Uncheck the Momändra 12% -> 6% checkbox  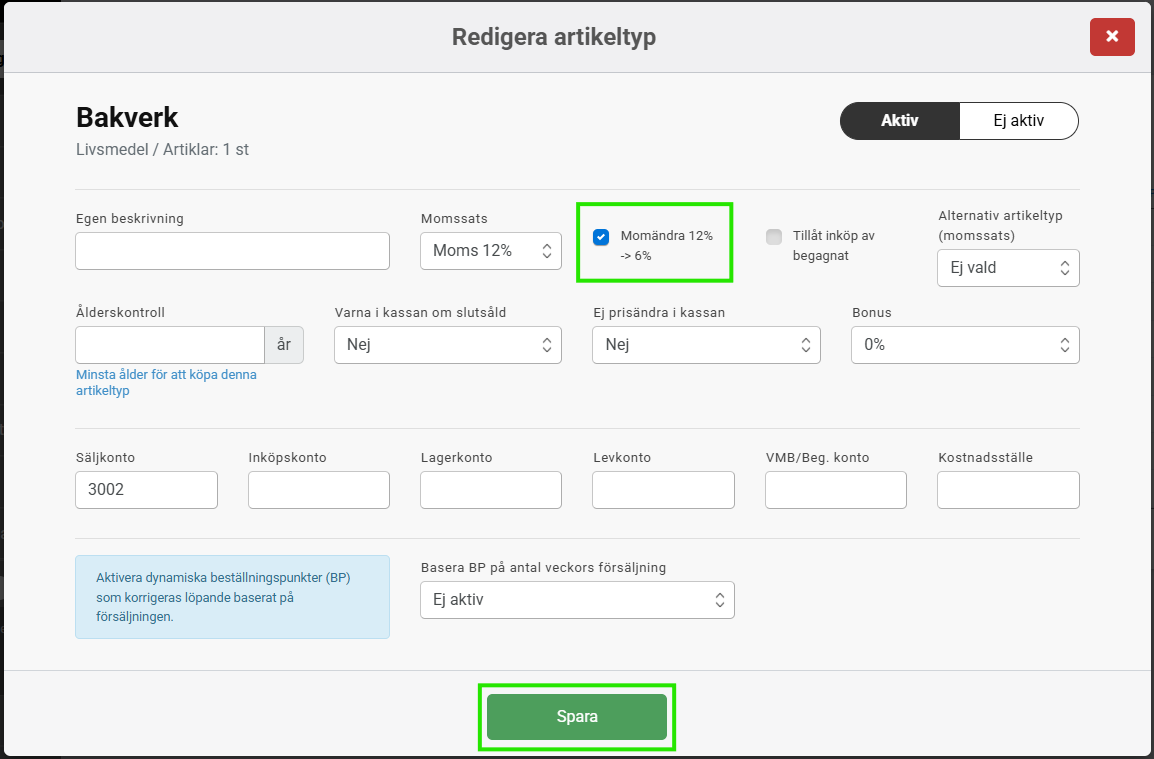pyautogui.click(x=601, y=237)
